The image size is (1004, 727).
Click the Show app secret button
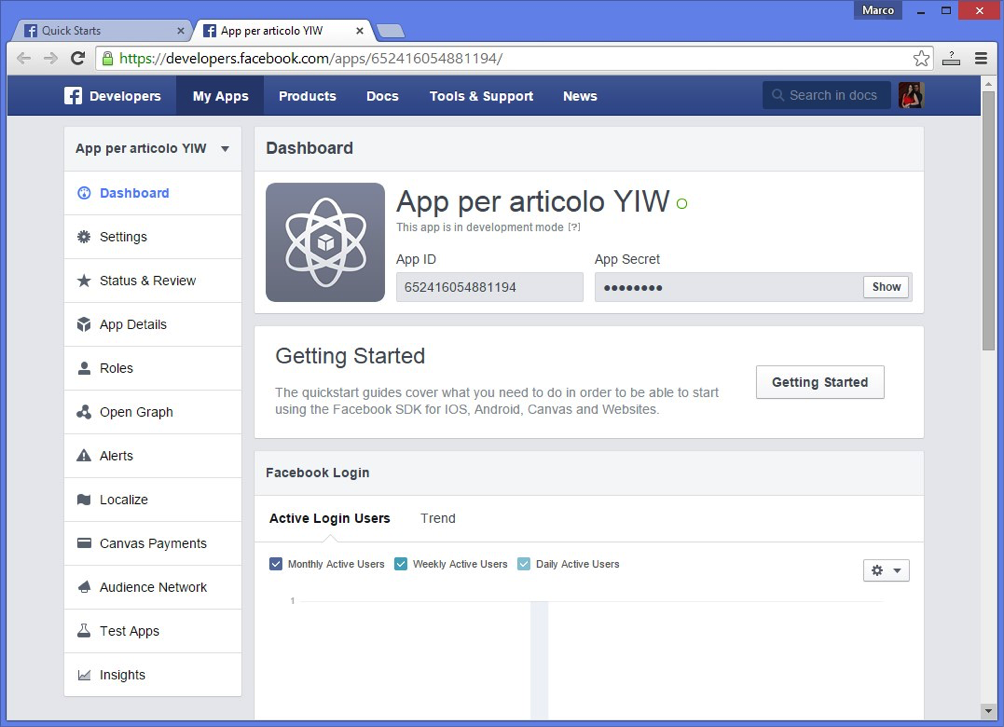pos(886,287)
